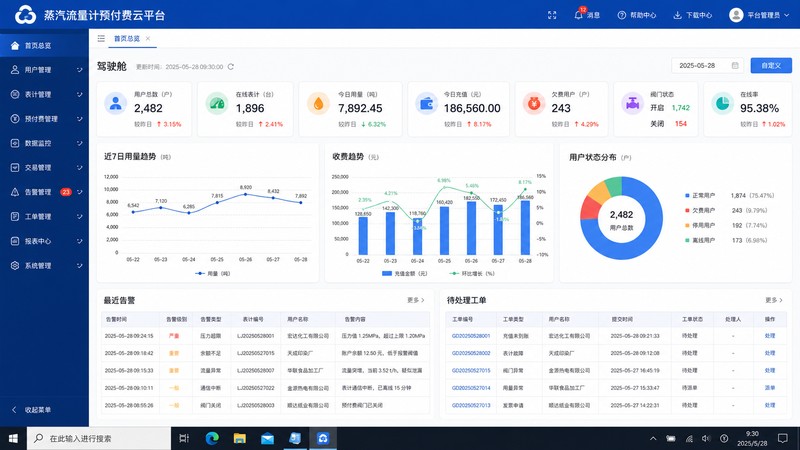Open 表计管理 sidebar menu
The image size is (800, 450).
coord(44,94)
